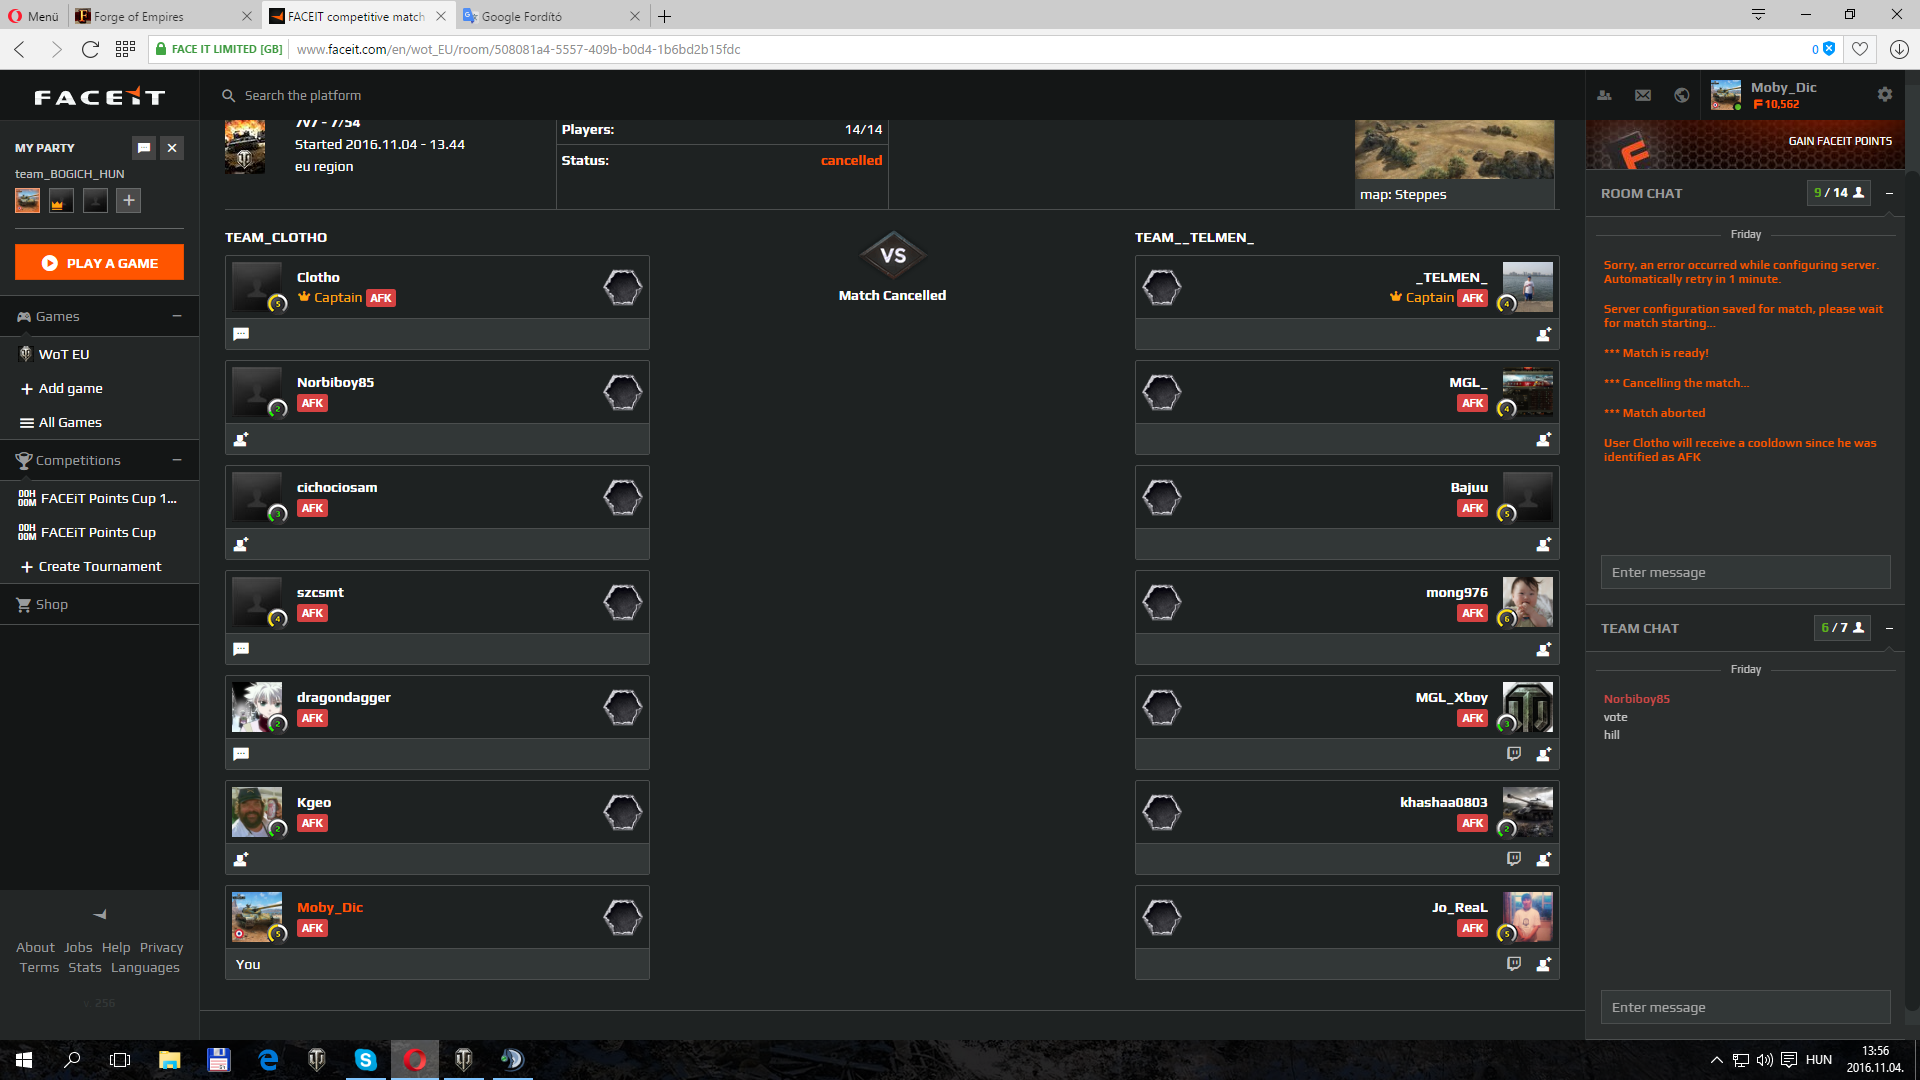Viewport: 1920px width, 1080px height.
Task: Open Opera Speed Dial grid icon
Action: tap(125, 49)
